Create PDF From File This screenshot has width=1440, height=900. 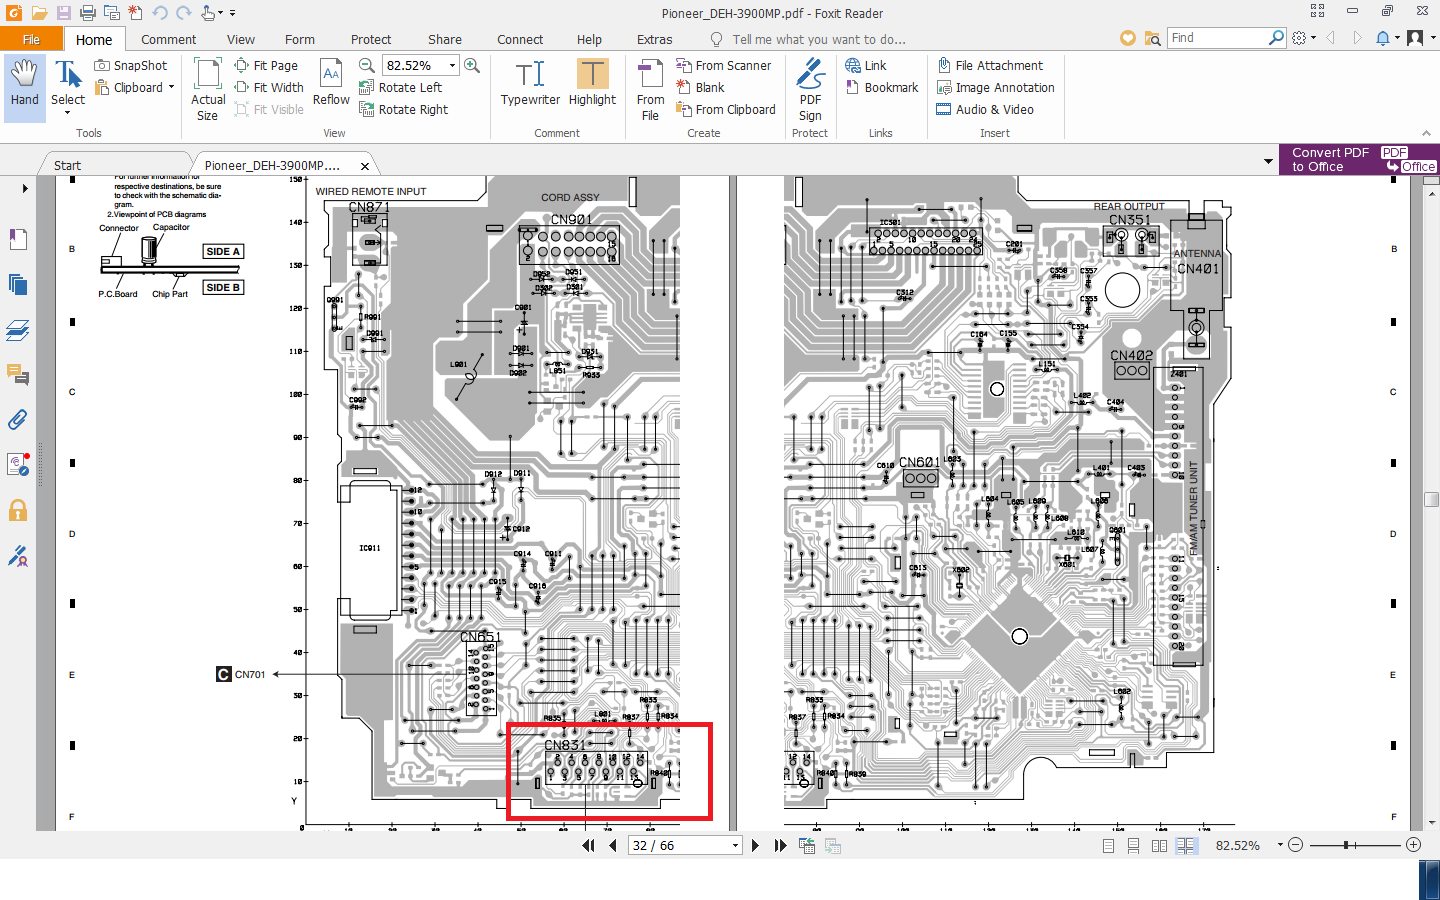[x=650, y=90]
